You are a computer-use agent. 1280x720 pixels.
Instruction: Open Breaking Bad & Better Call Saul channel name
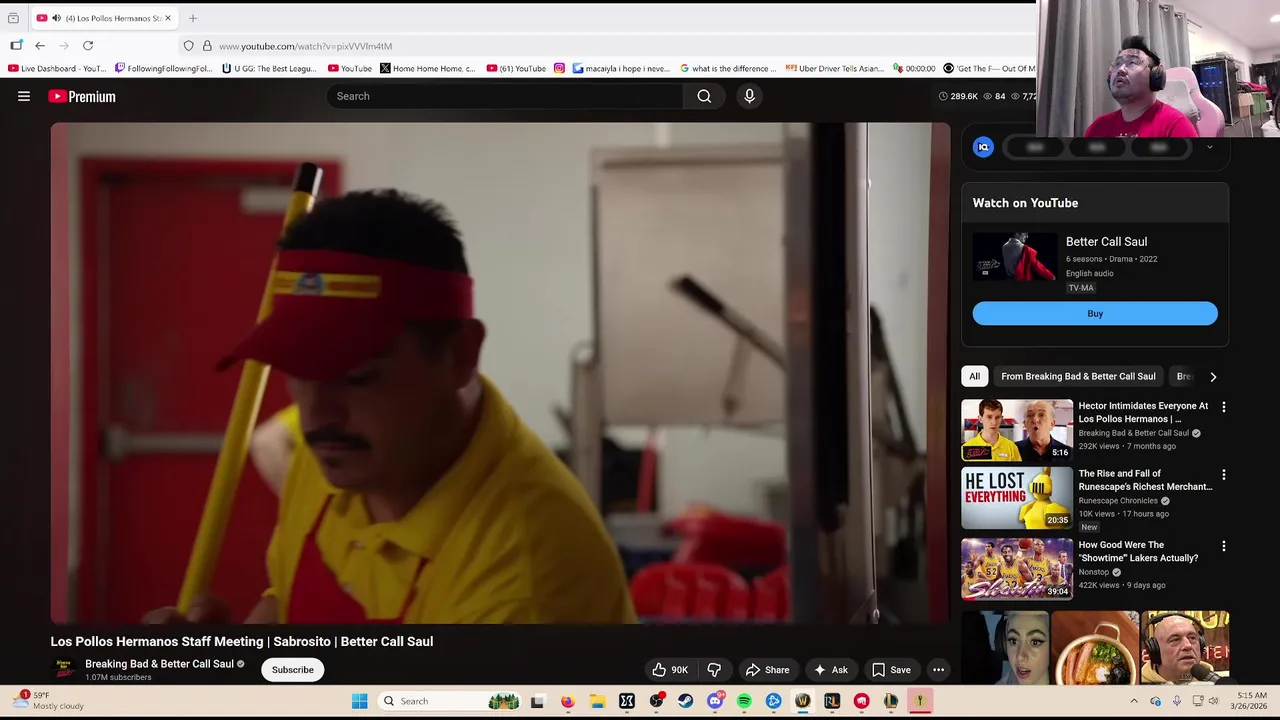point(159,664)
